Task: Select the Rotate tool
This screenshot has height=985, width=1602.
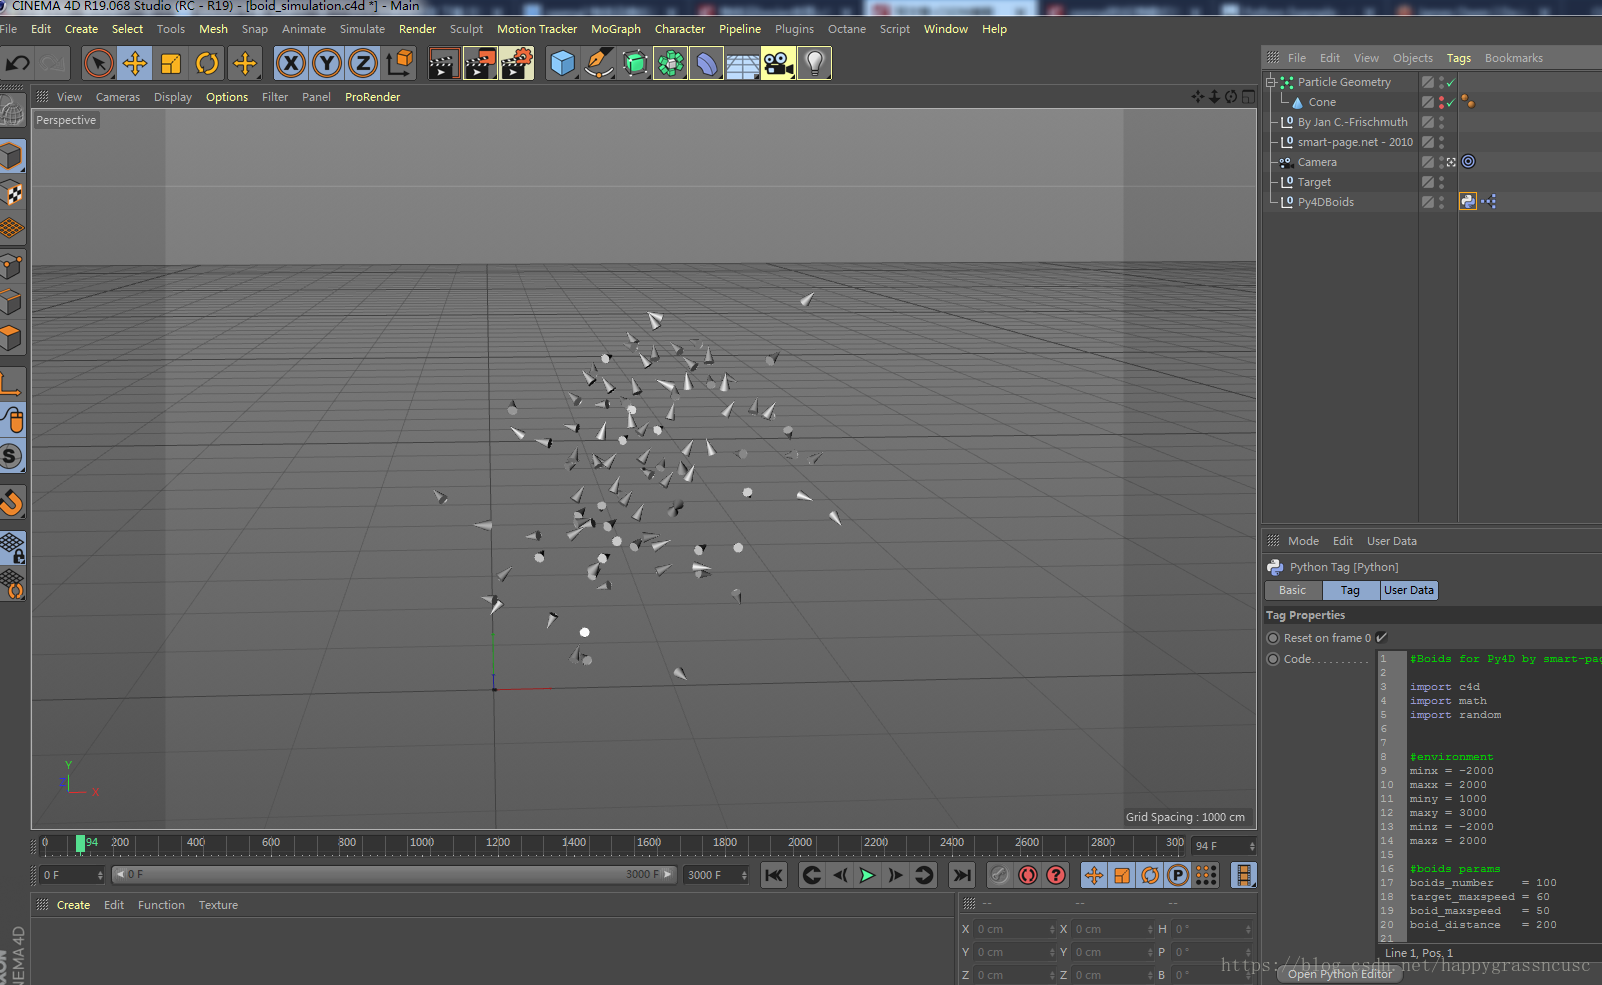Action: 207,64
